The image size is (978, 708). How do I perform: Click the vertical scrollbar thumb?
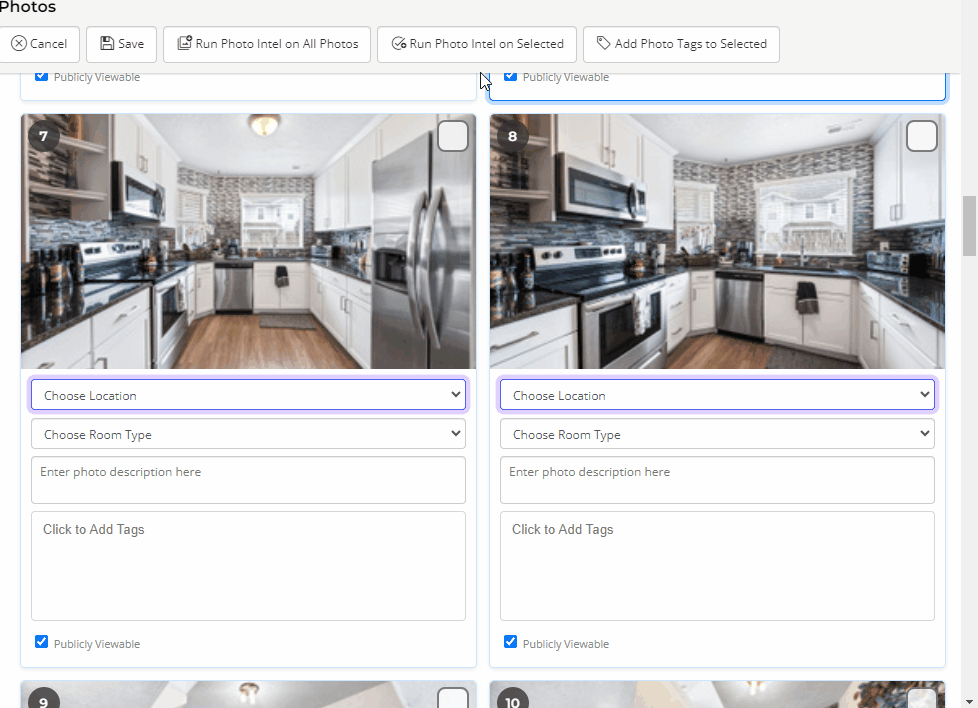pos(969,225)
